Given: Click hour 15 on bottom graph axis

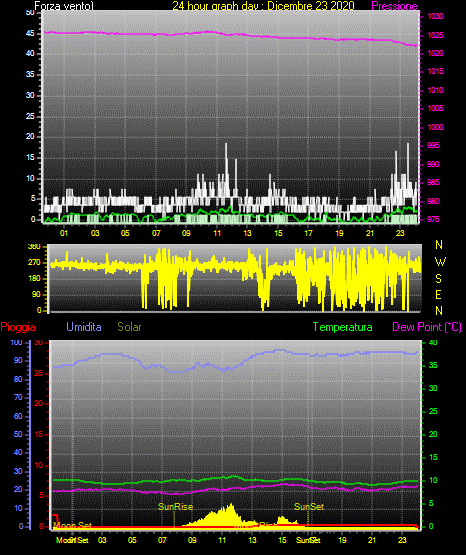Looking at the screenshot, I should pos(282,540).
